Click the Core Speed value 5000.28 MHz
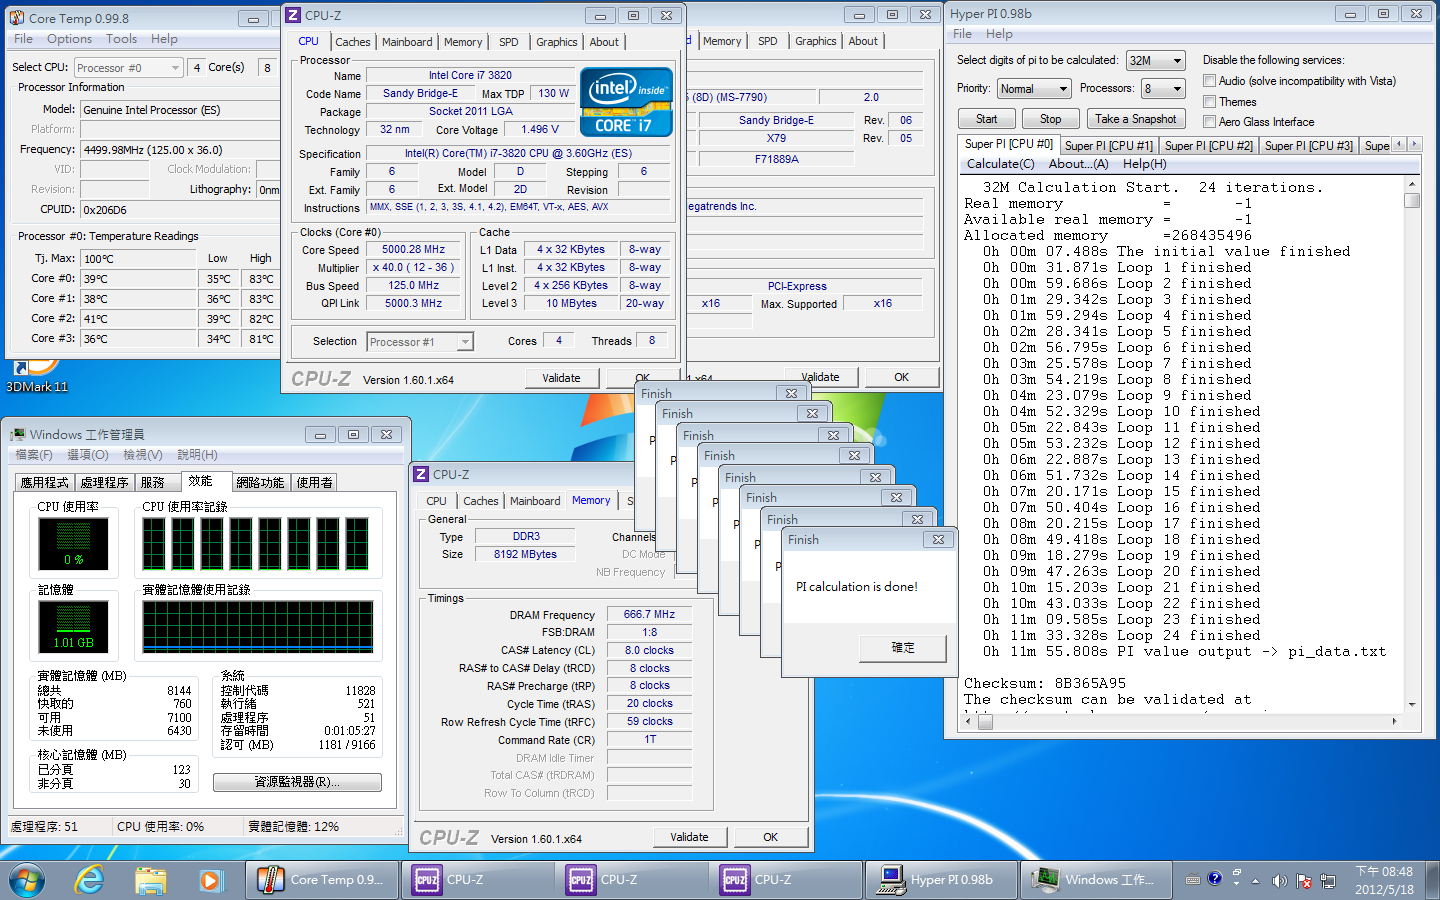 coord(413,250)
